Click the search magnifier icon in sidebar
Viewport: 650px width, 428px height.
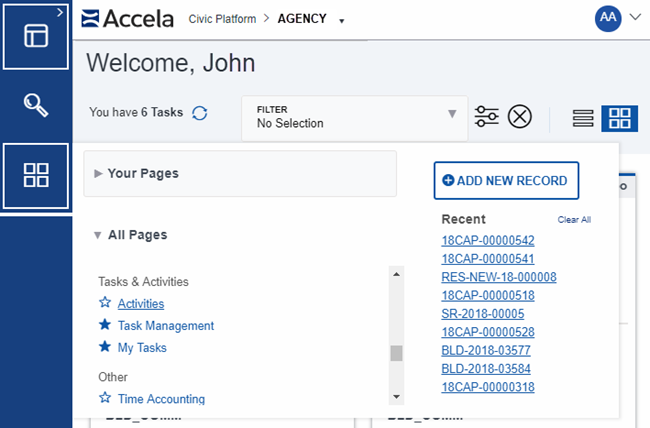pos(36,105)
